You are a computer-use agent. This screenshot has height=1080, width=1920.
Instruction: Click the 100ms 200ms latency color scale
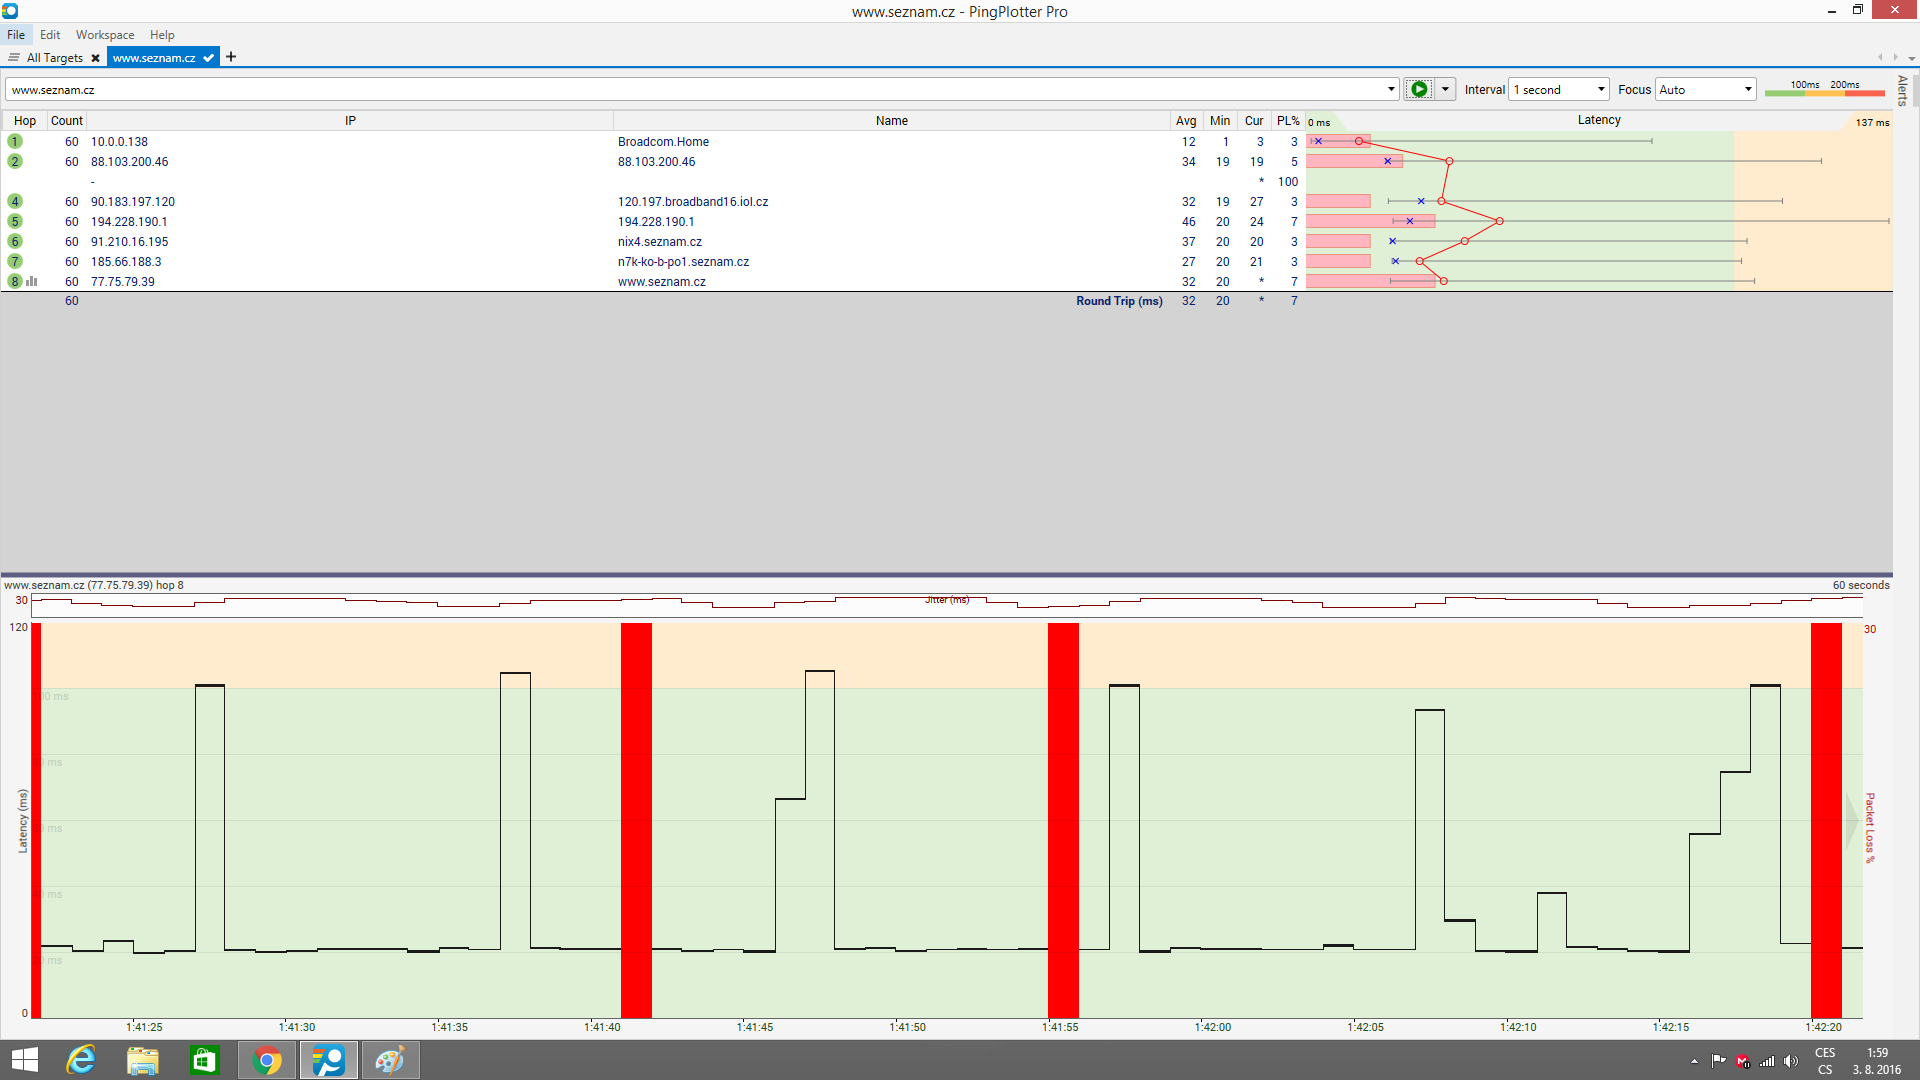(x=1824, y=89)
